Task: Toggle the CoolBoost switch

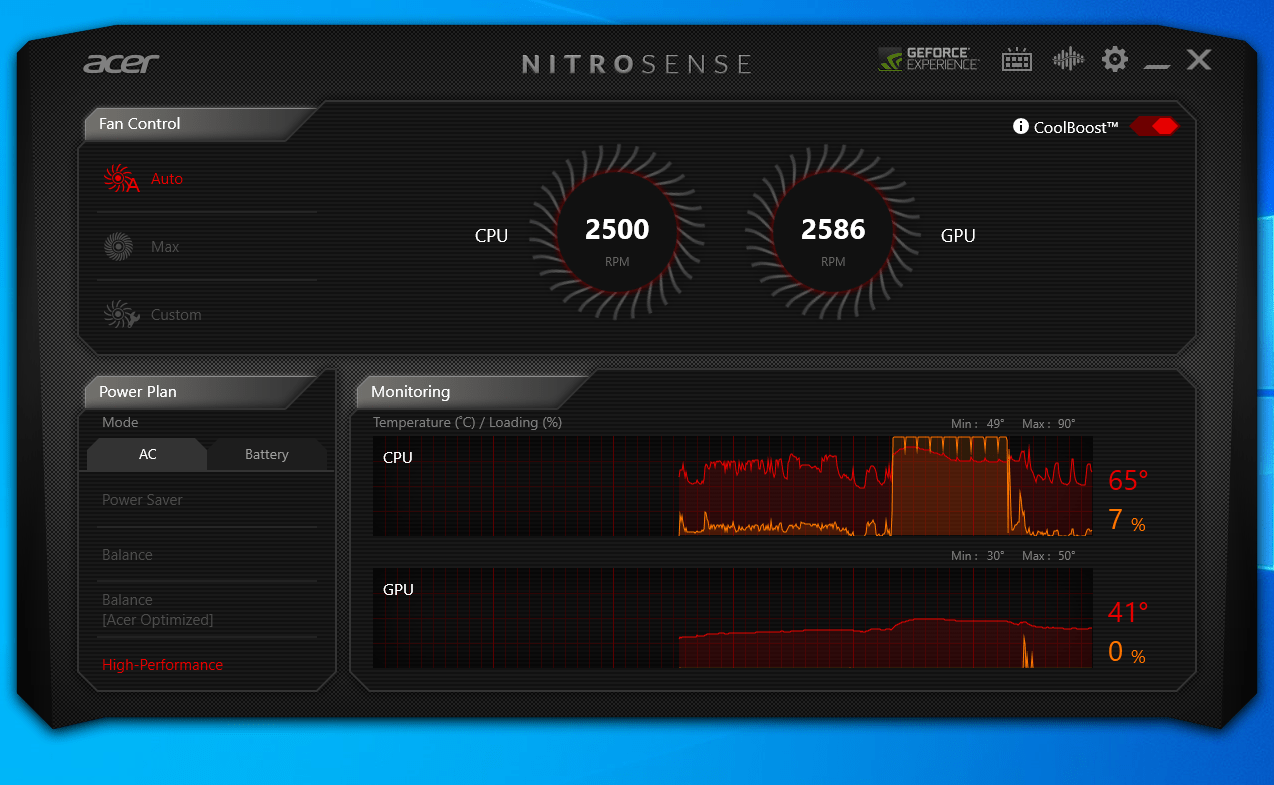Action: (1155, 127)
